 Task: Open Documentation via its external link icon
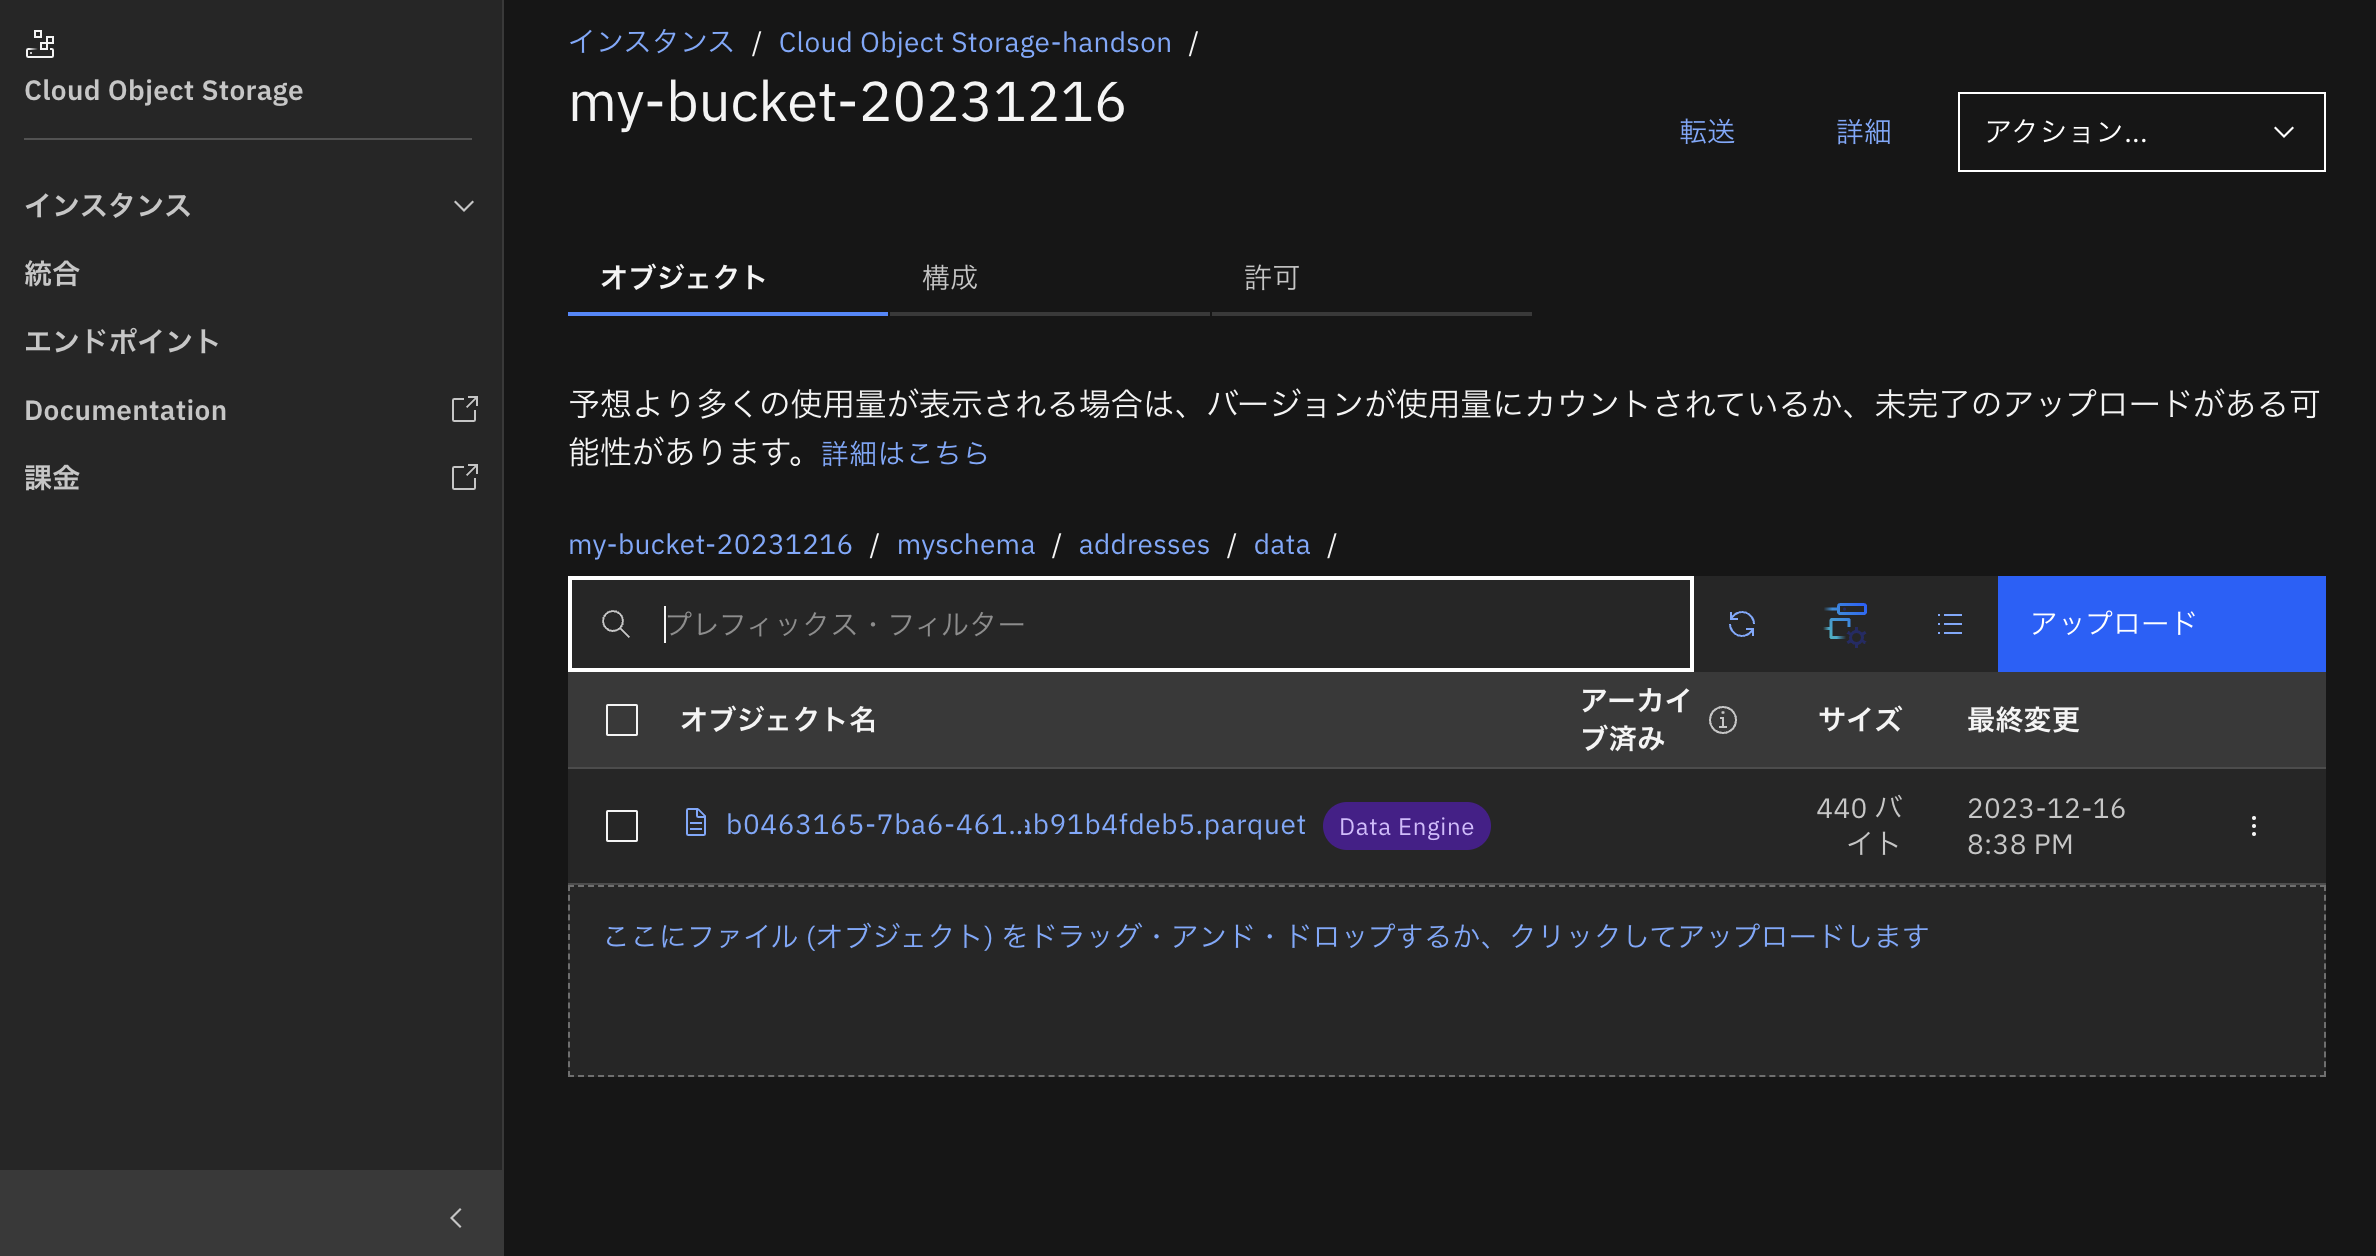coord(465,409)
